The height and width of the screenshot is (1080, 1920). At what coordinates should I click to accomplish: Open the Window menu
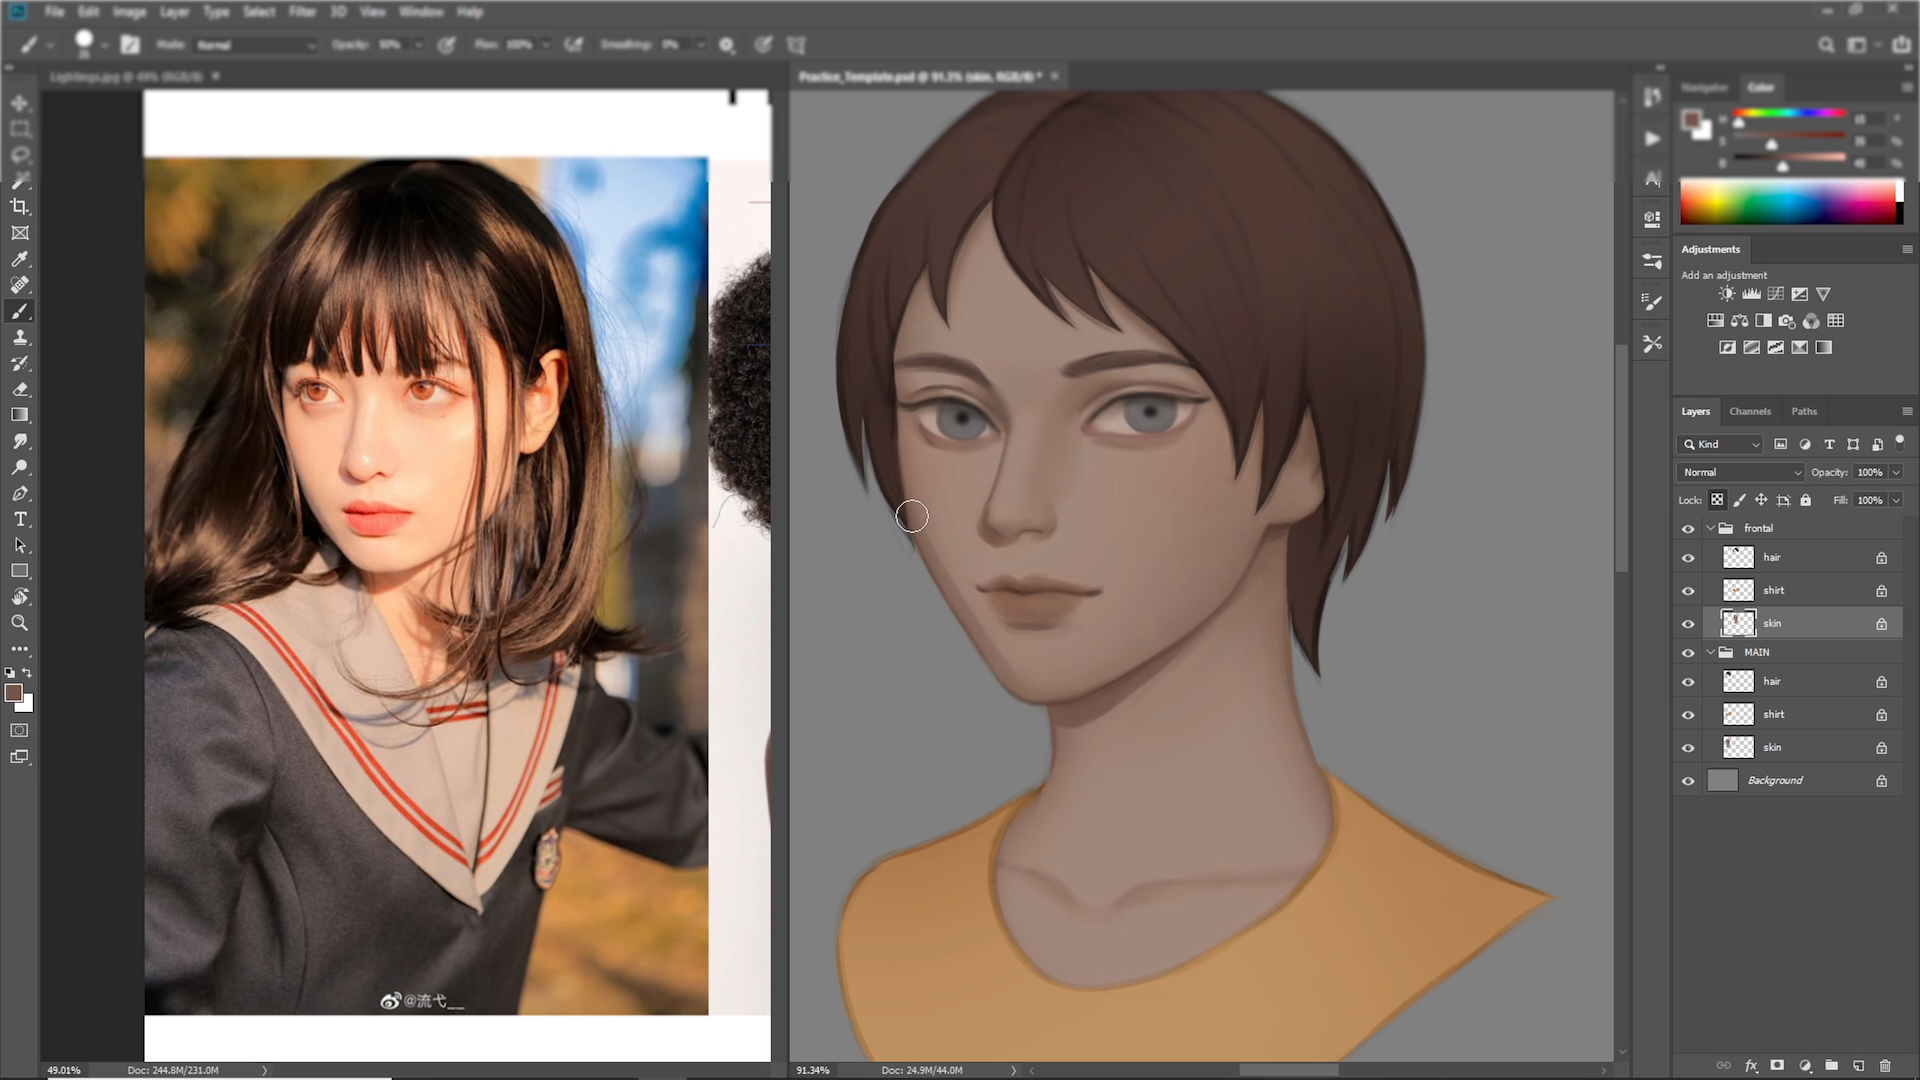coord(421,12)
